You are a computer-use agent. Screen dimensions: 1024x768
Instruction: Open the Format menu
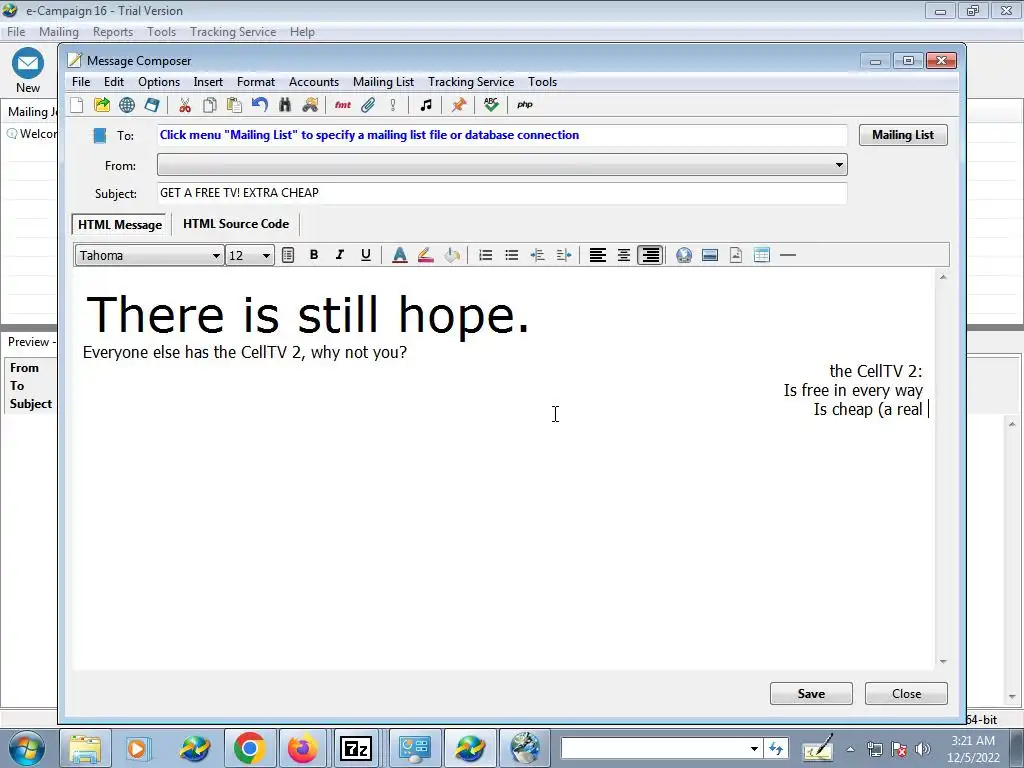255,82
